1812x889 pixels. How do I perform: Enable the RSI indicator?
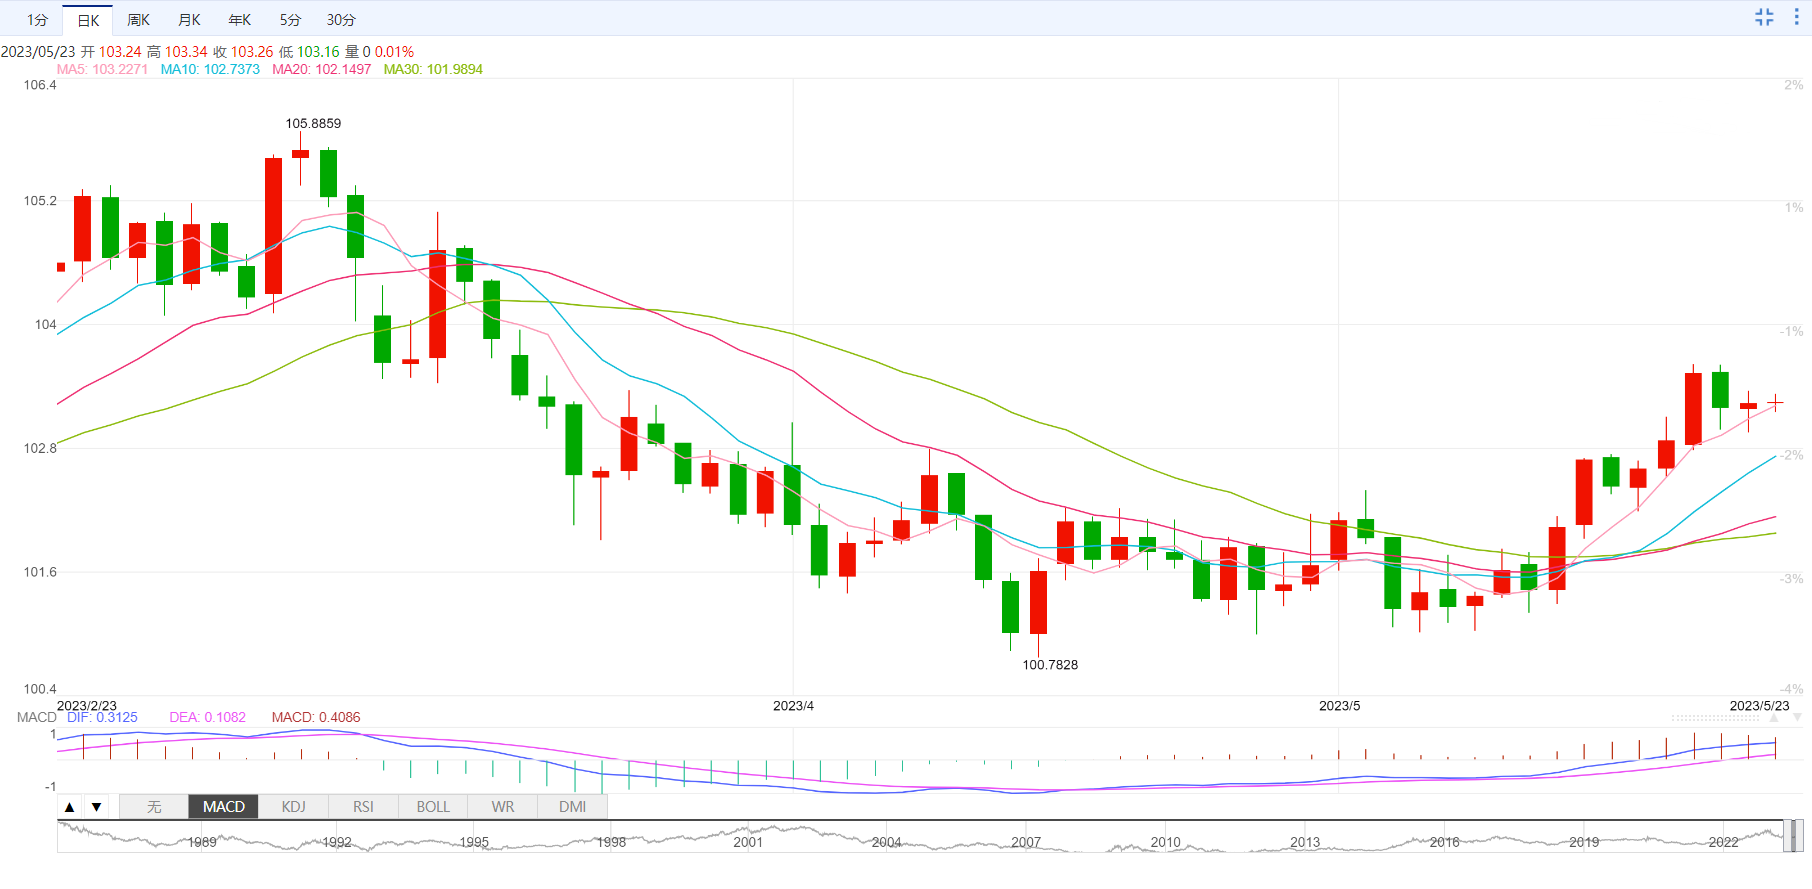tap(363, 807)
